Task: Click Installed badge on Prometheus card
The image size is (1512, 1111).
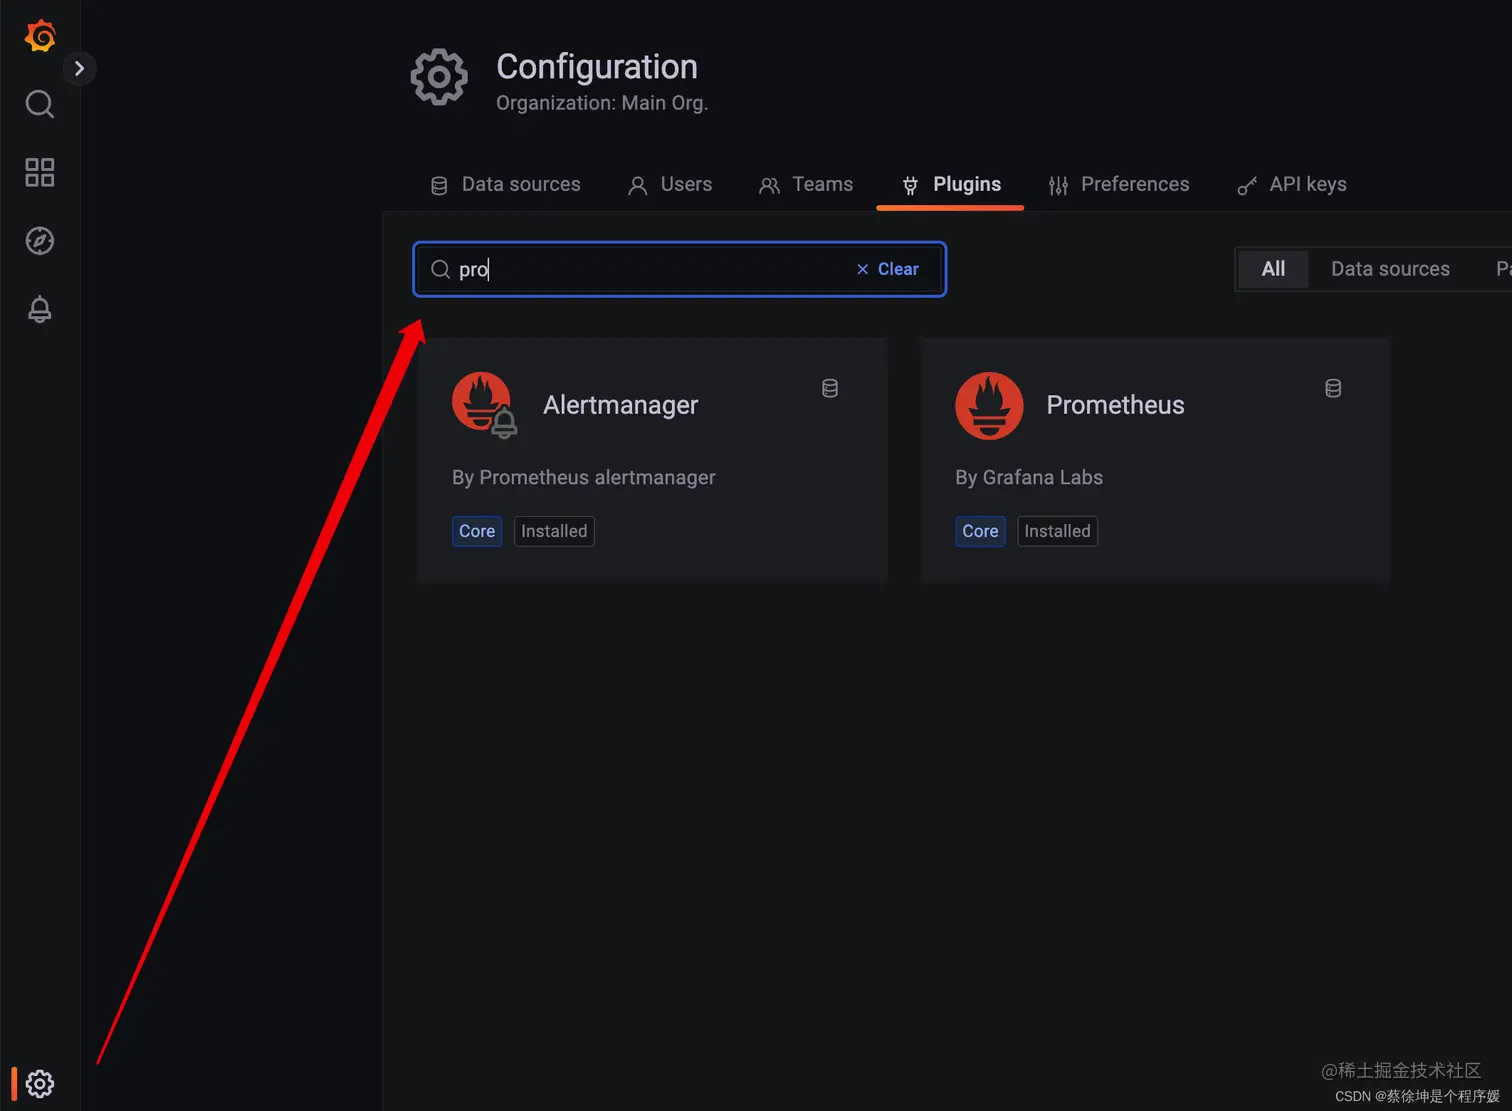Action: point(1057,531)
